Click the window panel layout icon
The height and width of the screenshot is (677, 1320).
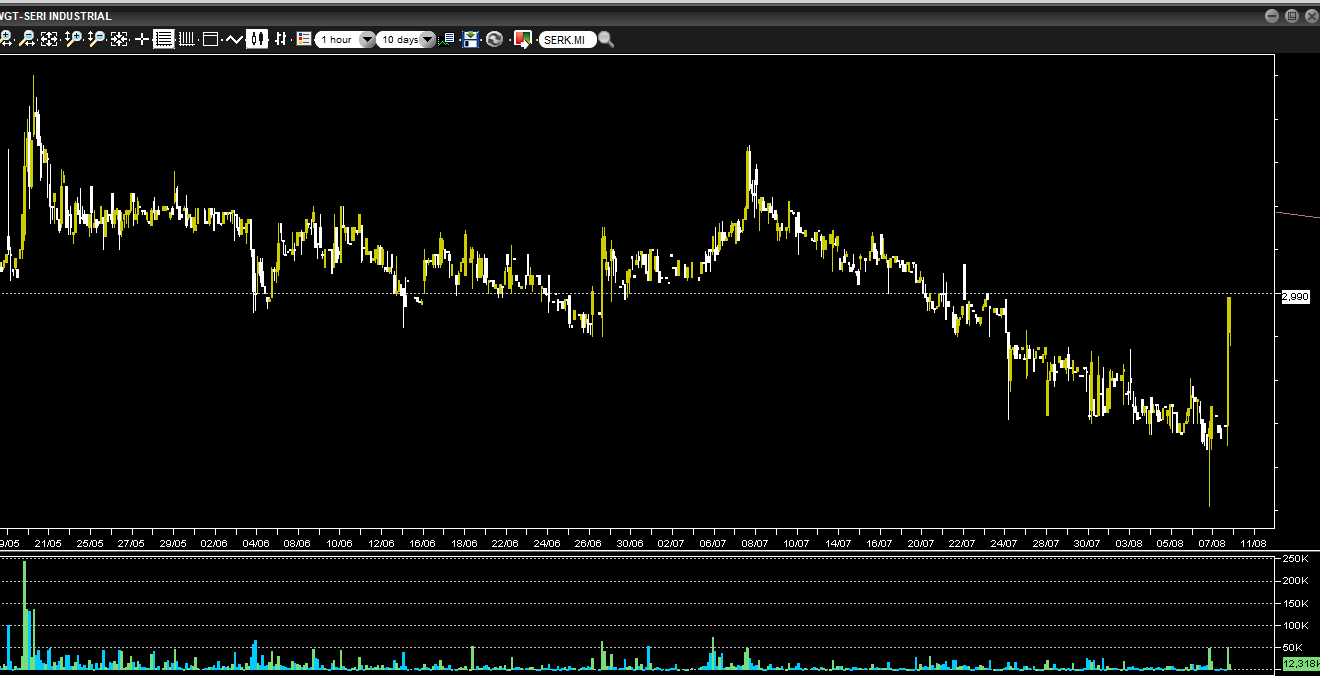(x=210, y=39)
